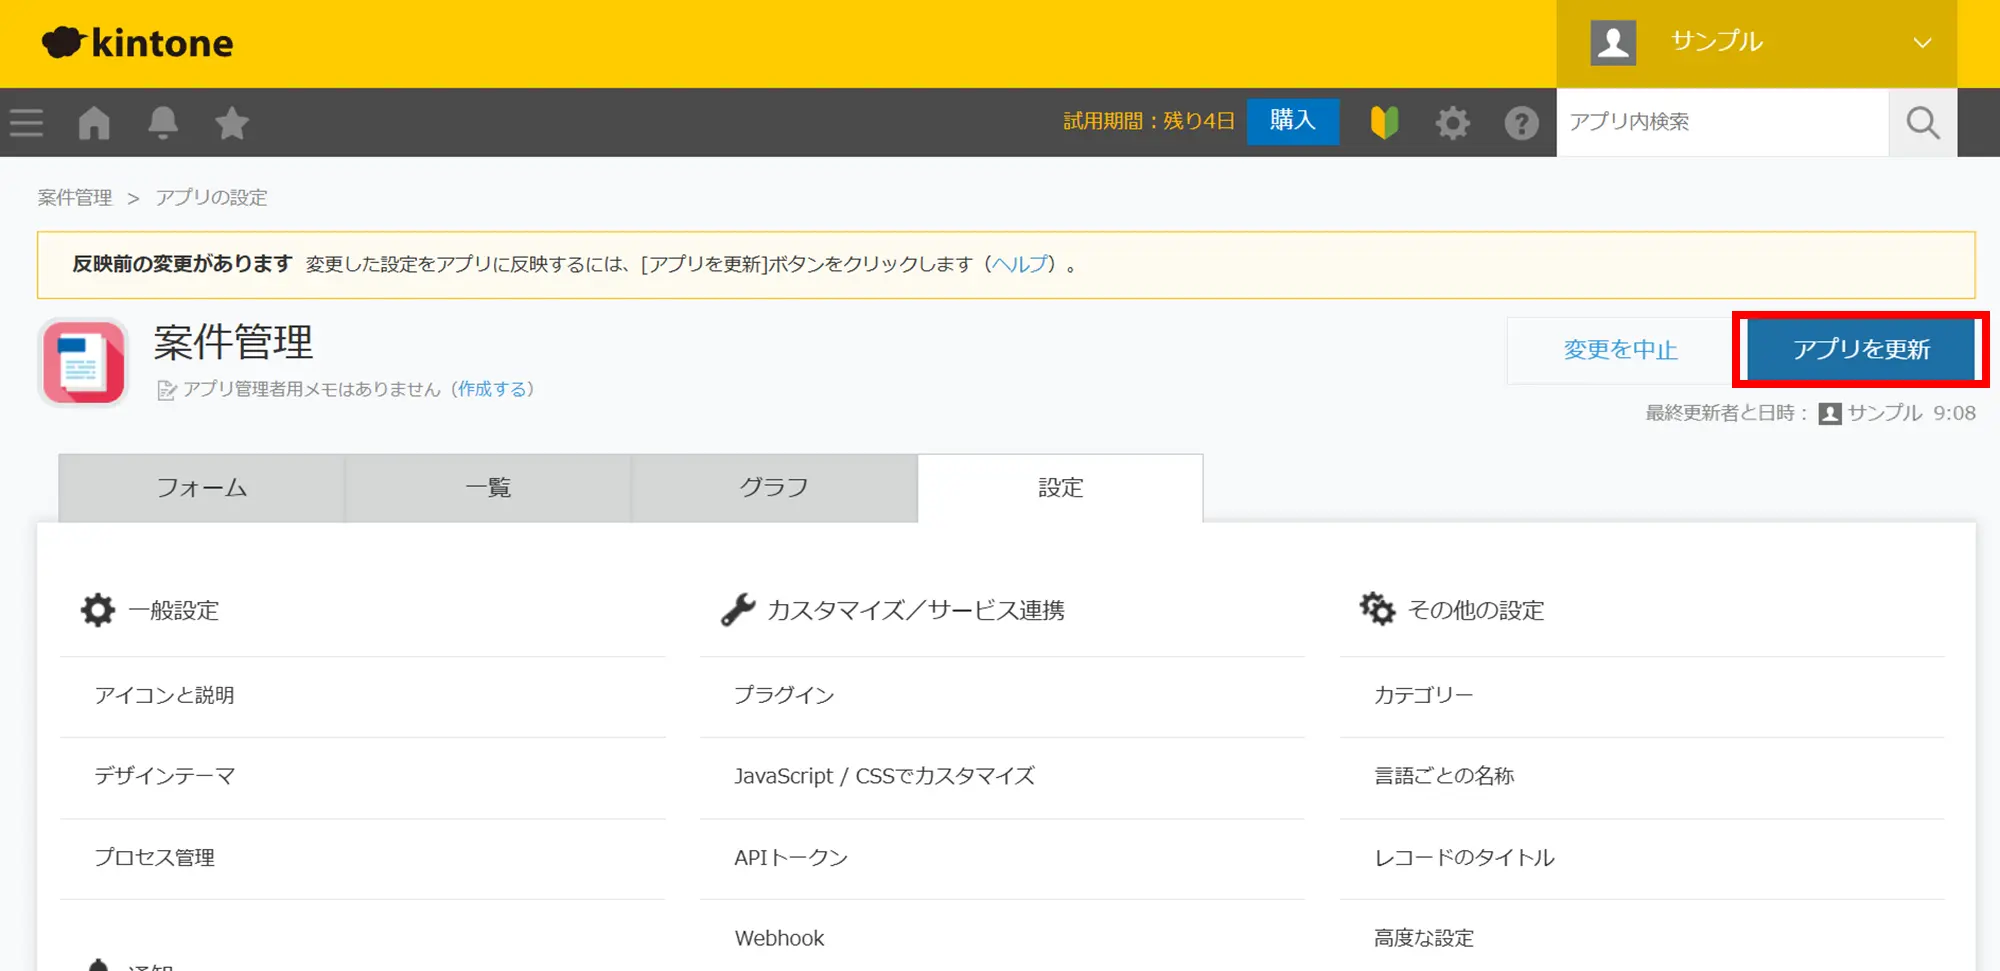Click the search magnifier button

point(1922,123)
